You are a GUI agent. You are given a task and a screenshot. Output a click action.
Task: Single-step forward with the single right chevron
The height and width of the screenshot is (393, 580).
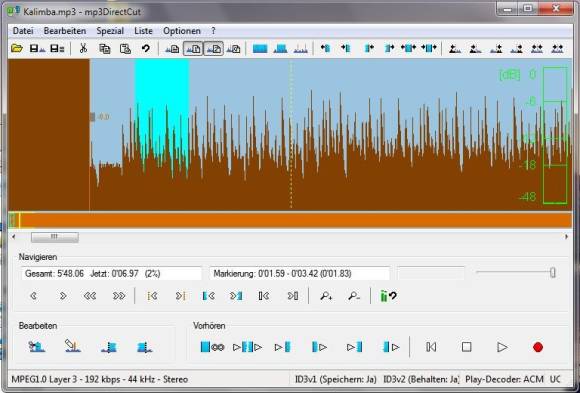63,296
